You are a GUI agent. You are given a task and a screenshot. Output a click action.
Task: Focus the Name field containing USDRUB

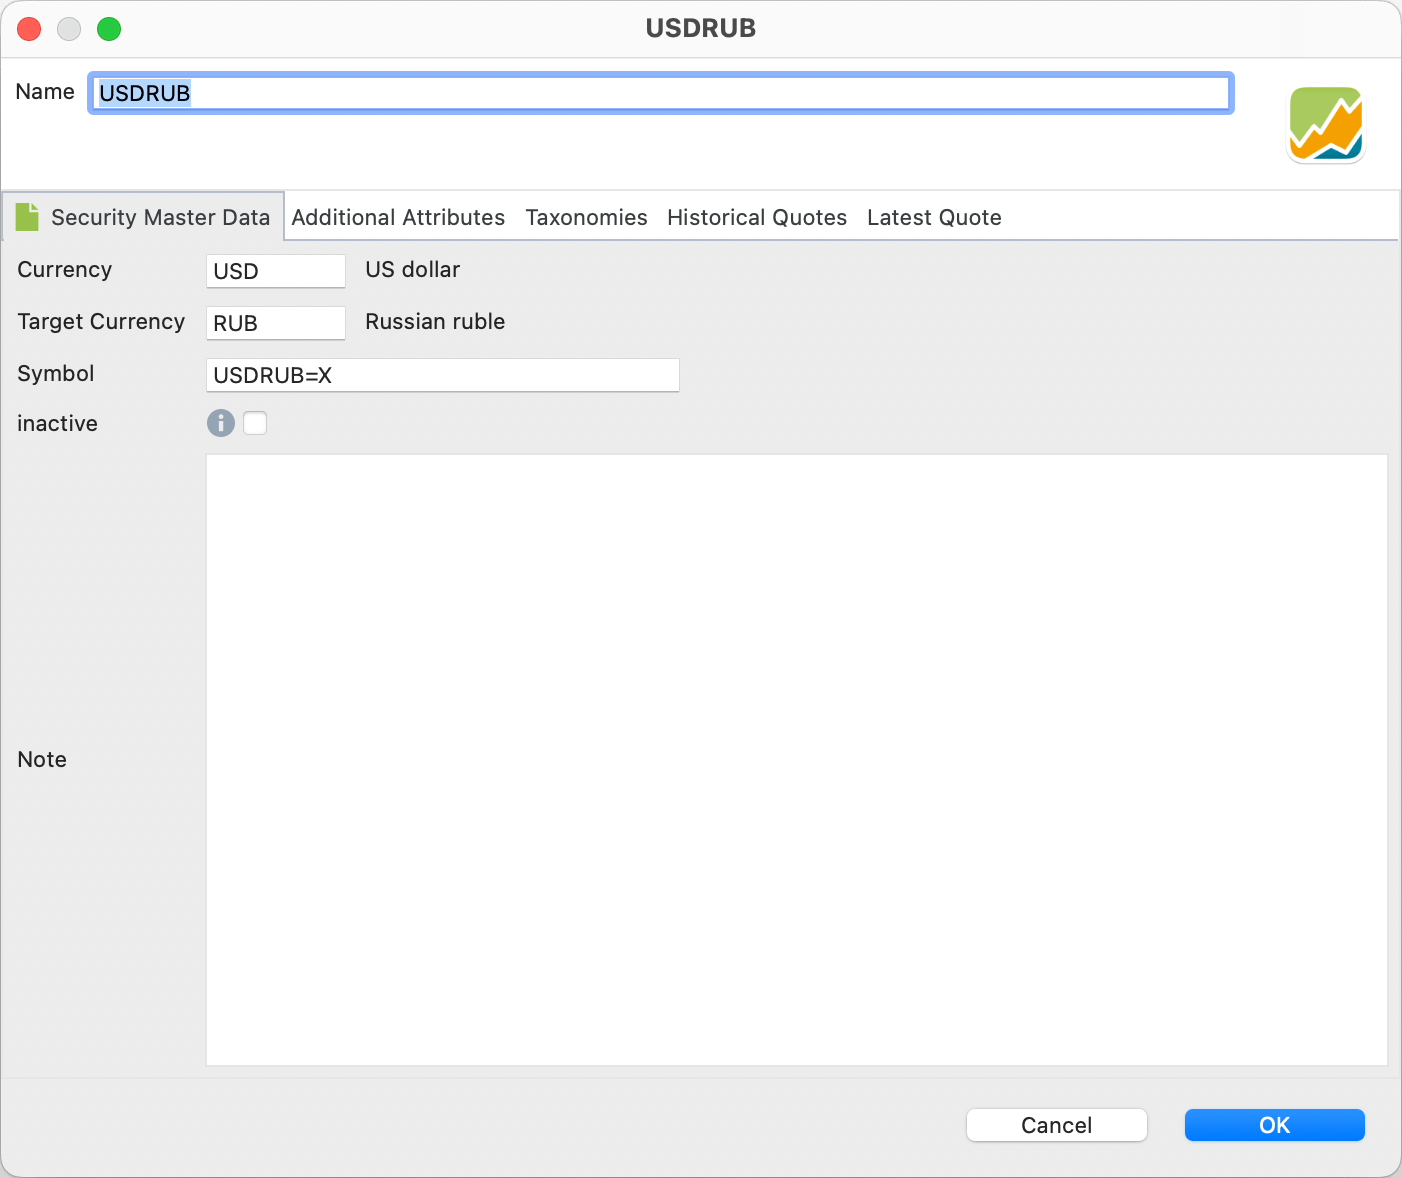(x=661, y=93)
